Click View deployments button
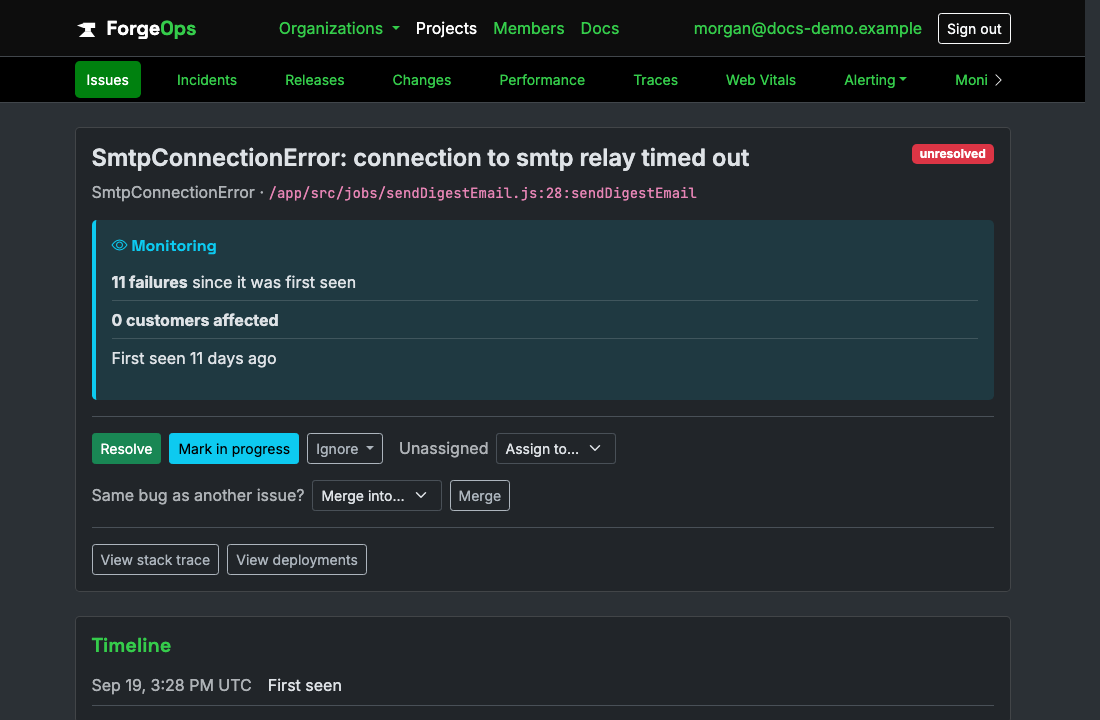Viewport: 1100px width, 720px height. (297, 559)
